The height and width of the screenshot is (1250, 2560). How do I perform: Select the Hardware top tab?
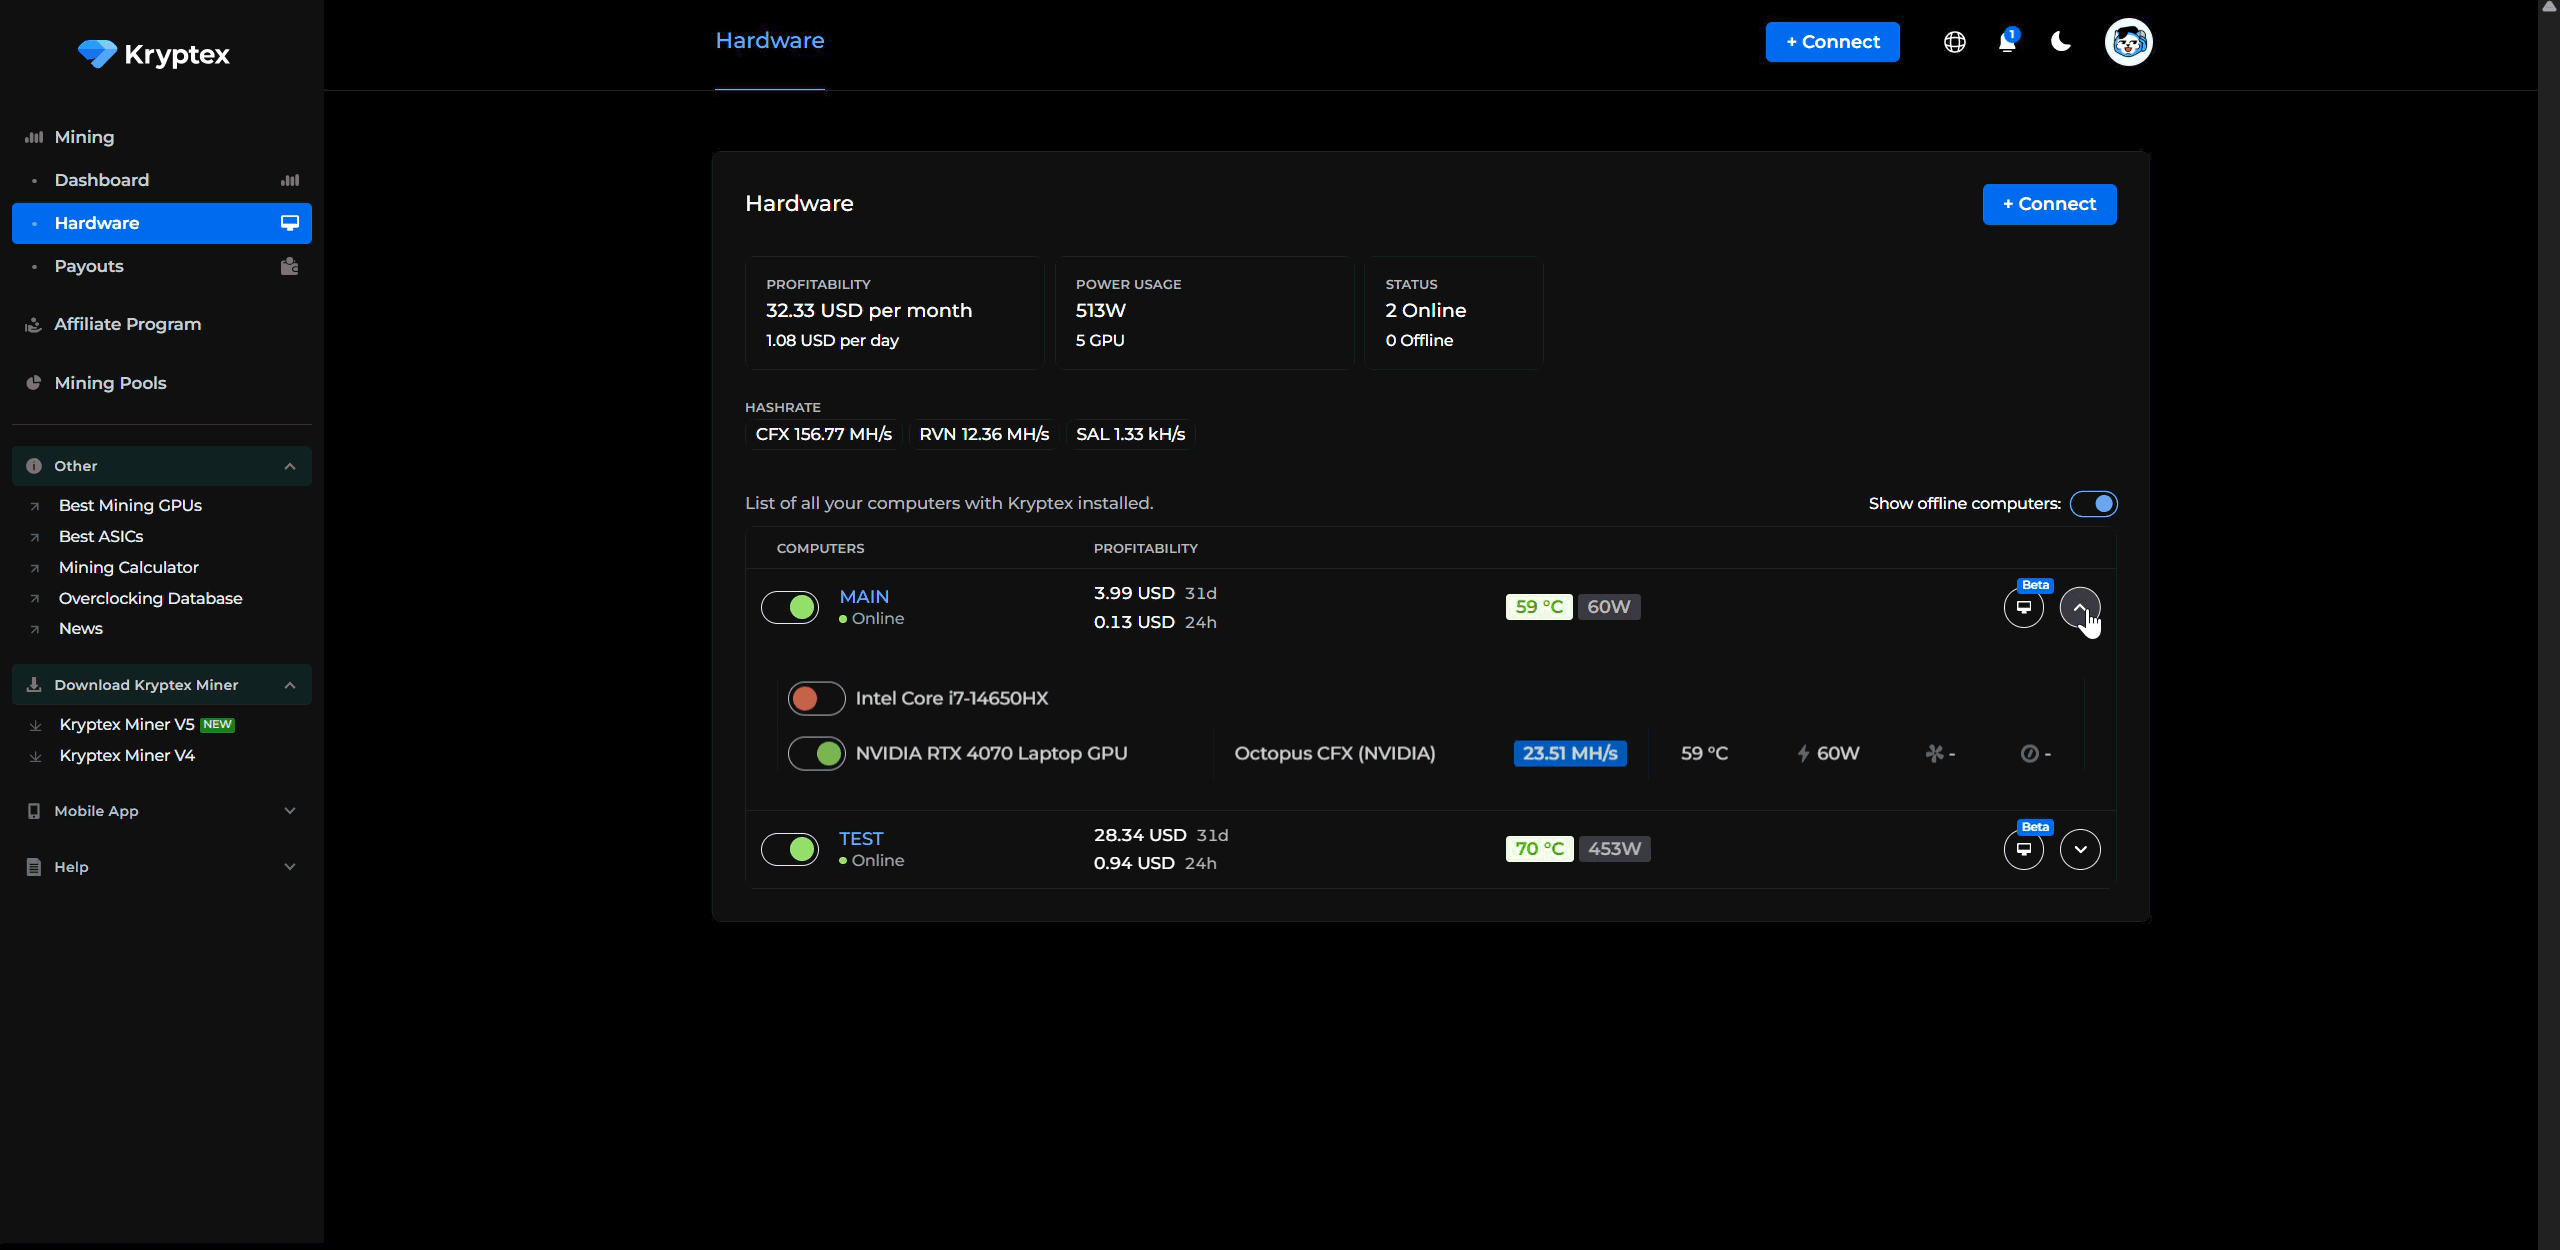click(770, 41)
